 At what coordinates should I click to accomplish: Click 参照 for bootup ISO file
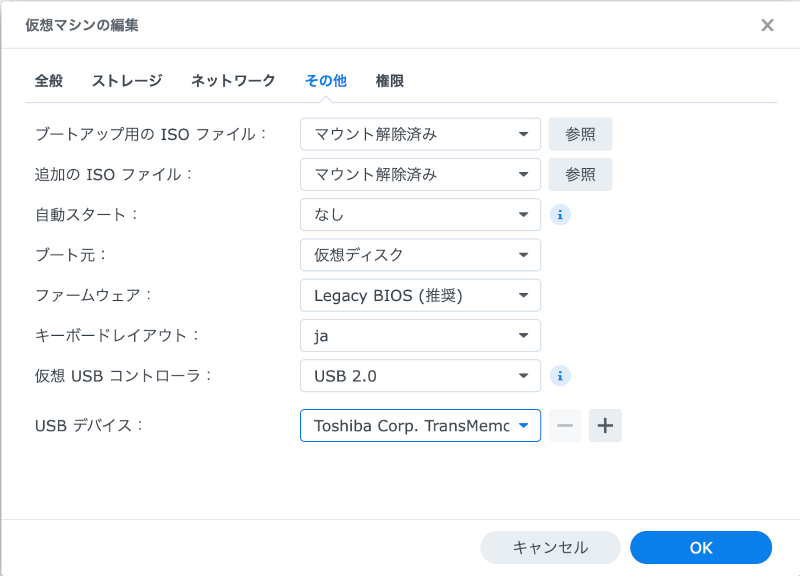click(x=580, y=134)
